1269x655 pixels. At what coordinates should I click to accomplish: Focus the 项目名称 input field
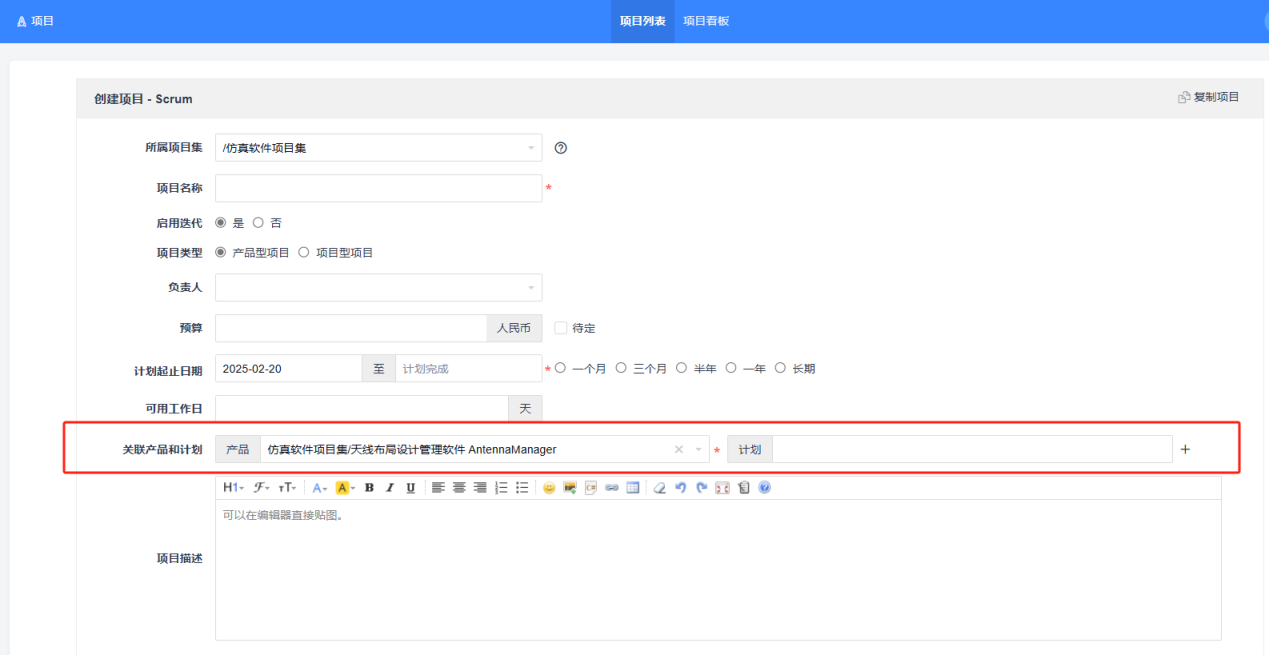click(x=379, y=188)
